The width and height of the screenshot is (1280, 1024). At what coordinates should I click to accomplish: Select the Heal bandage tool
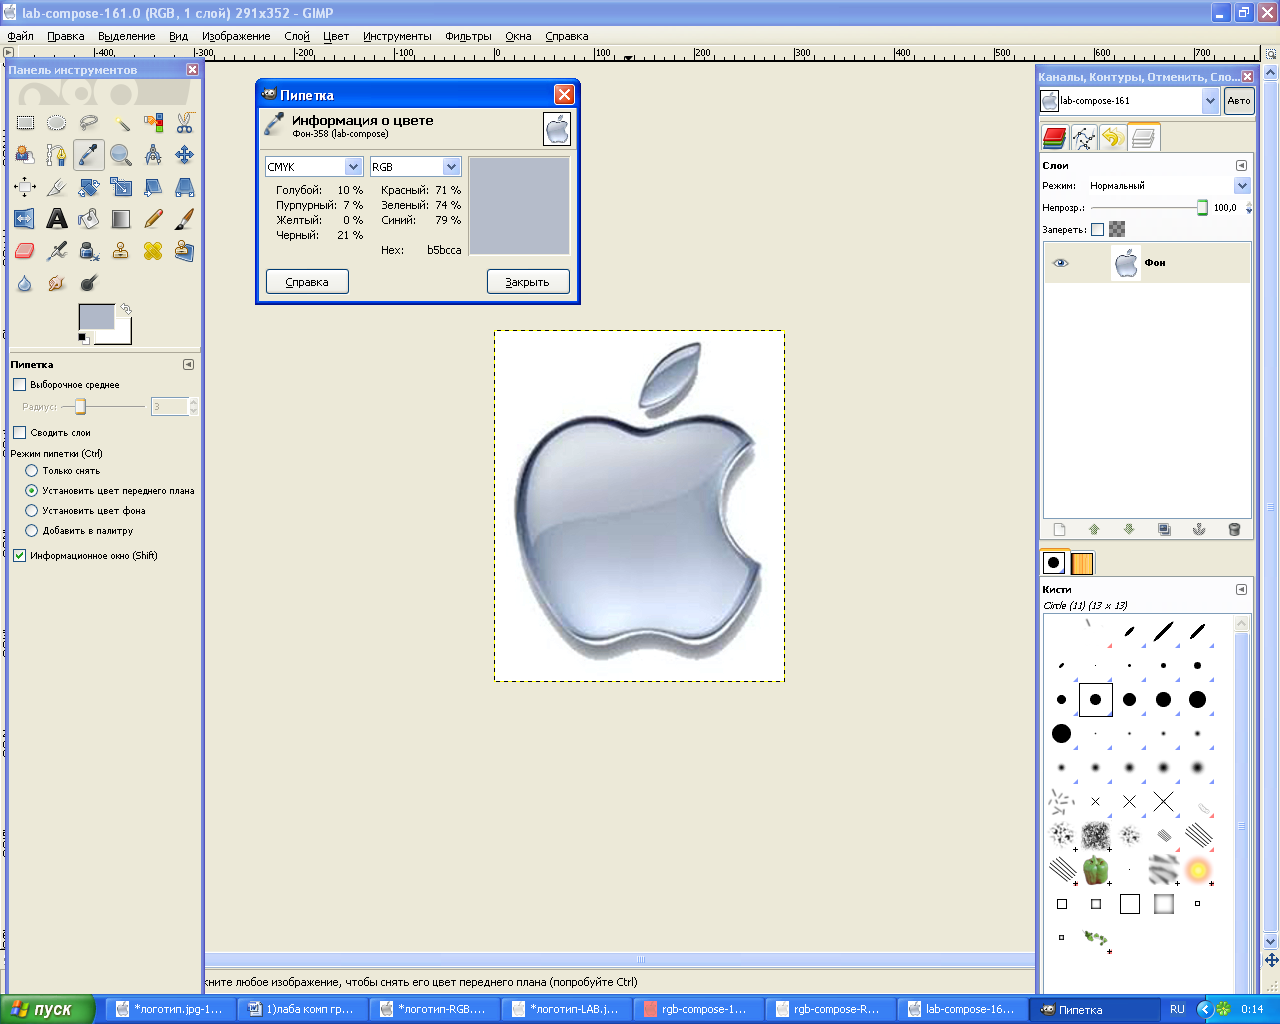tap(153, 251)
